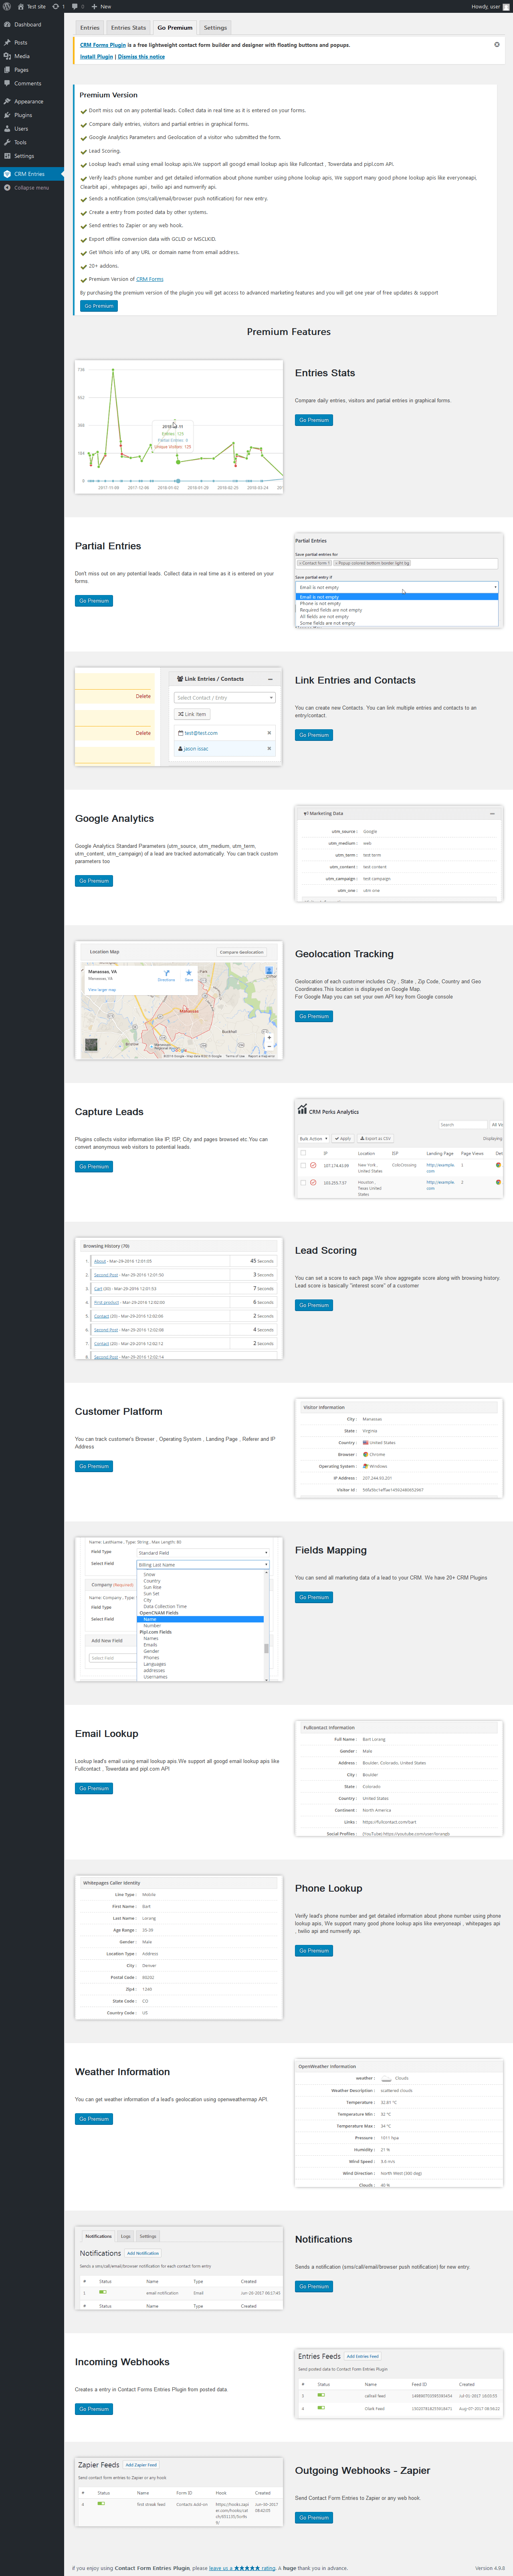Open the Visitor Information preview image
This screenshot has height=2576, width=513.
pyautogui.click(x=399, y=1448)
